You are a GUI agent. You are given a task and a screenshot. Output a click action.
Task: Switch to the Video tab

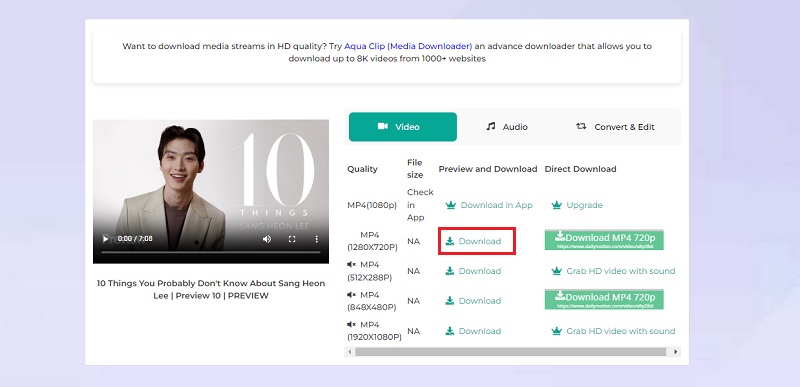point(403,127)
